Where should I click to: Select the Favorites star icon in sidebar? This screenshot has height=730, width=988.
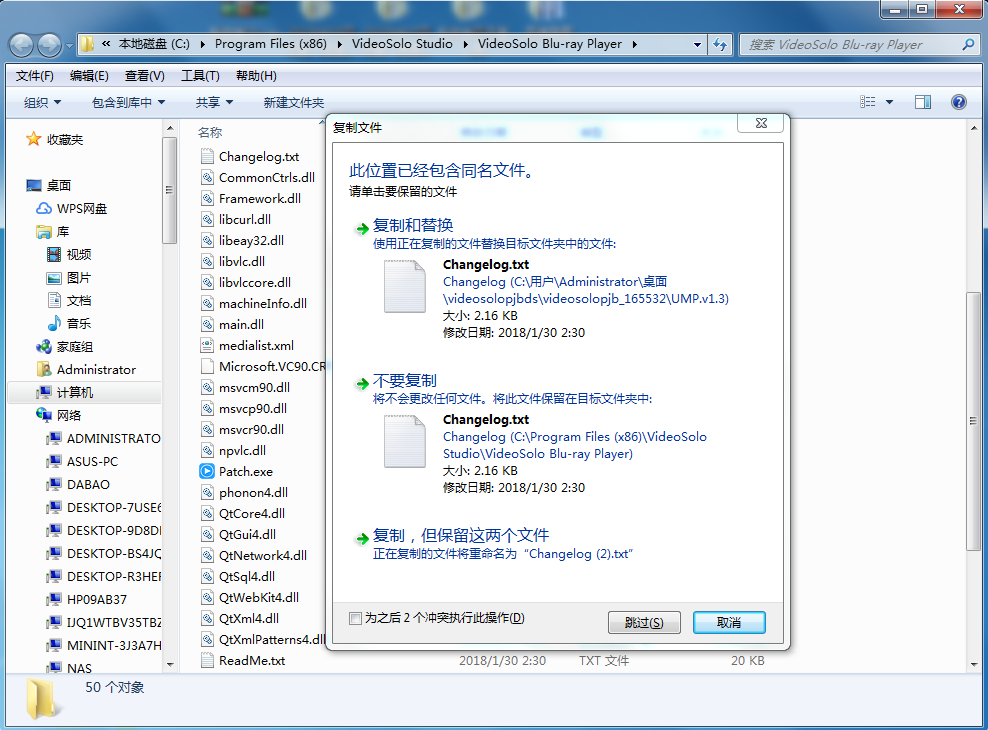(33, 139)
